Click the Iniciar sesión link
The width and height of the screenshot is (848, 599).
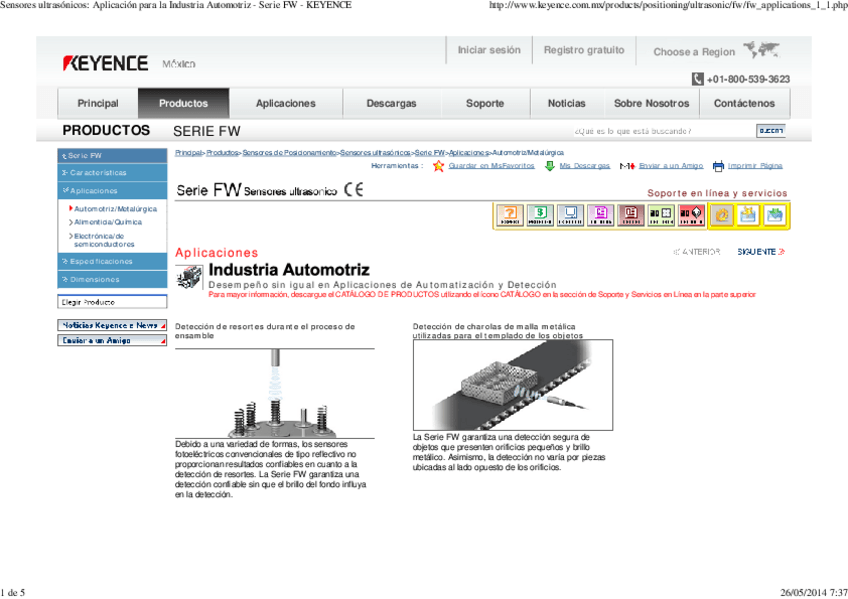coord(489,50)
